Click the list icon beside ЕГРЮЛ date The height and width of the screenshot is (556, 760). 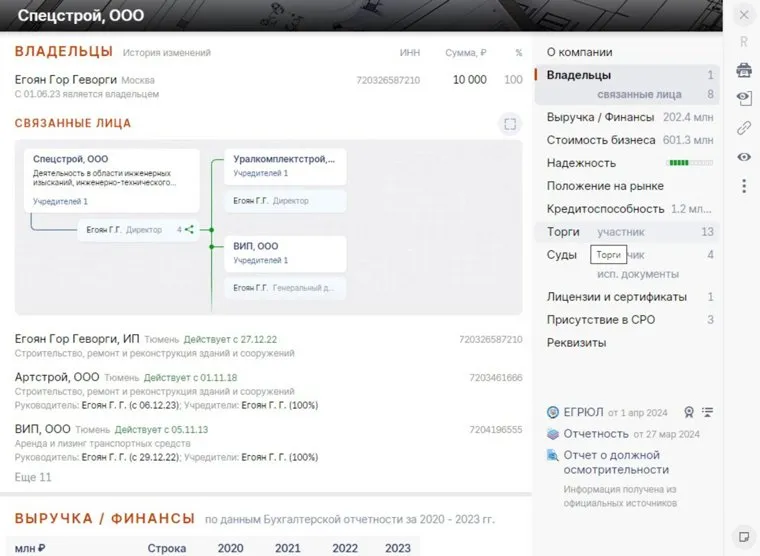tap(708, 411)
